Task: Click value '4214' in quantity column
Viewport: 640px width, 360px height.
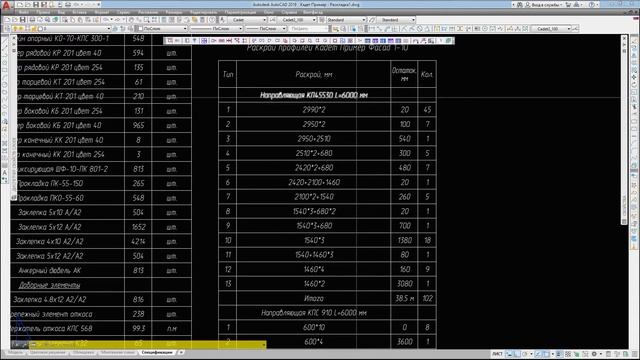Action: (x=138, y=241)
